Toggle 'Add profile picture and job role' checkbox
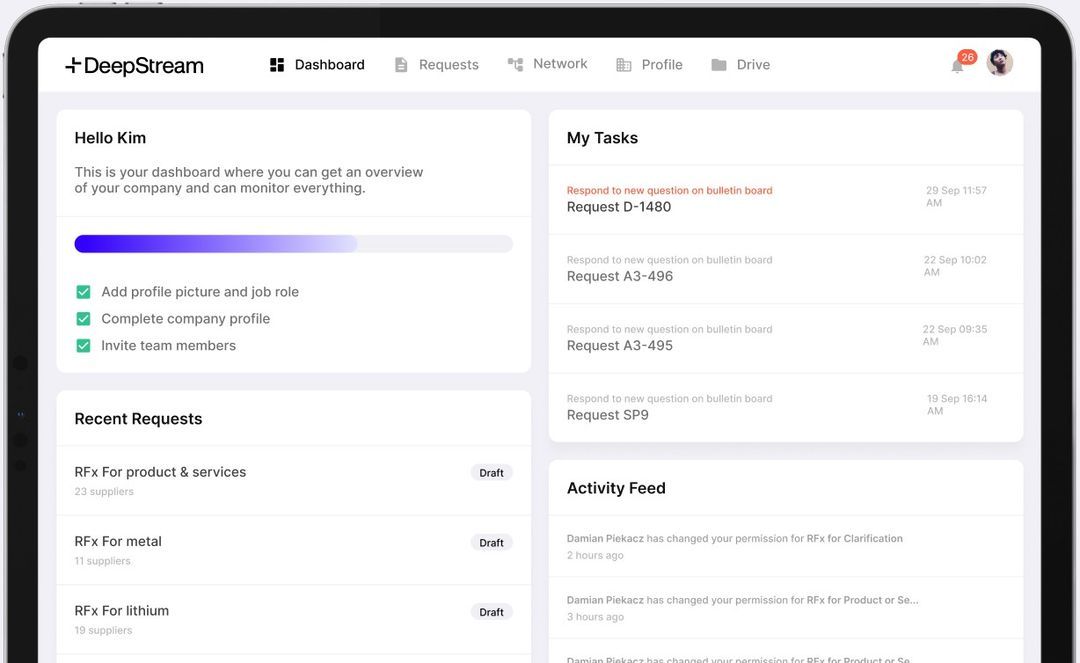 84,292
